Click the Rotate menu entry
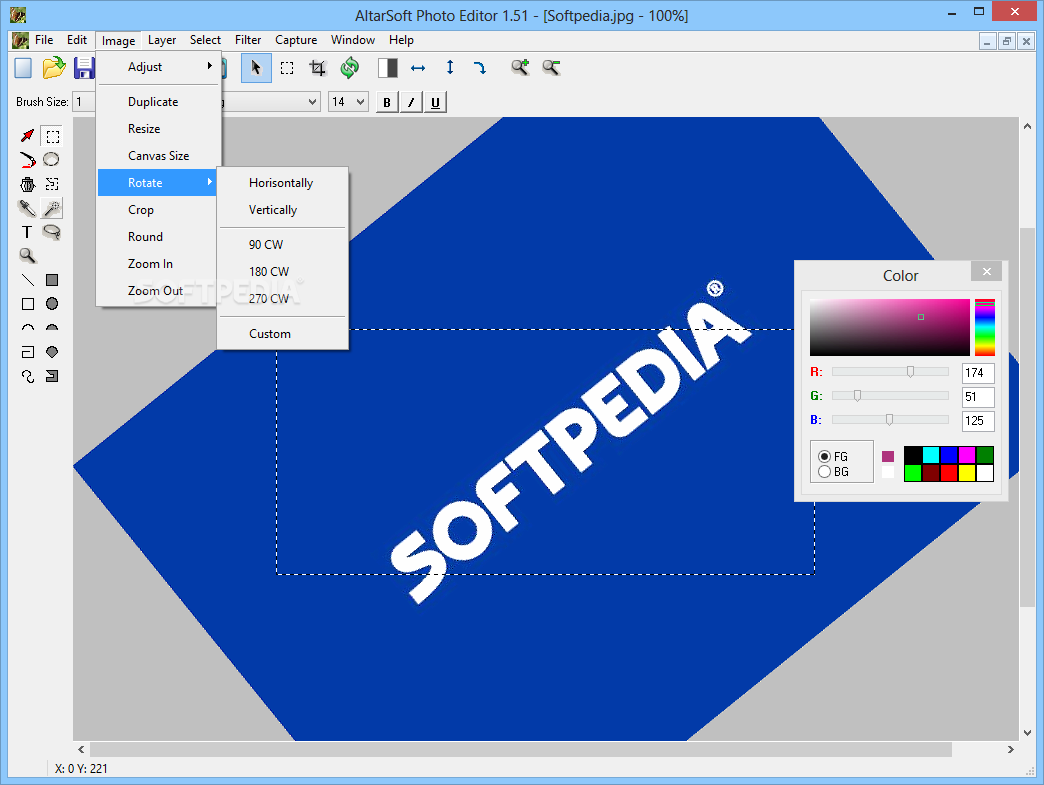The height and width of the screenshot is (785, 1044). (157, 182)
